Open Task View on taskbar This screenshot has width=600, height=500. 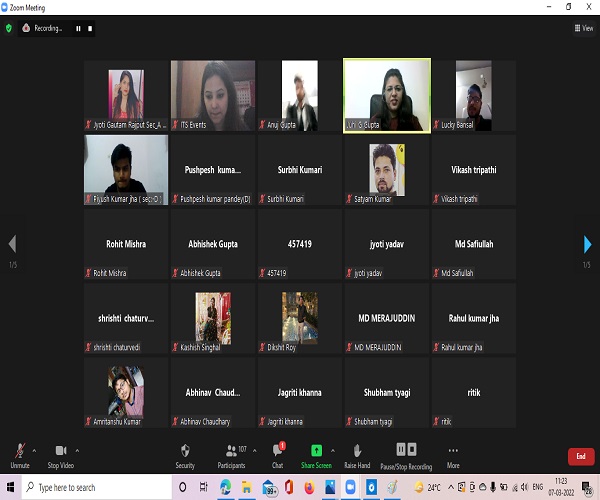204,487
